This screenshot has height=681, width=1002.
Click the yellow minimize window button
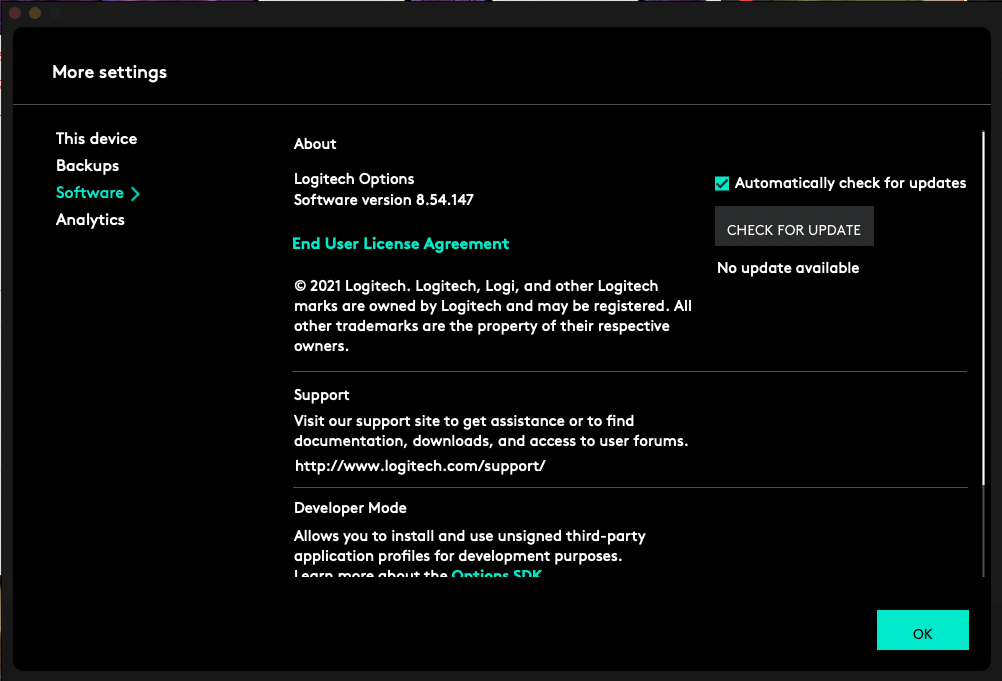tap(35, 13)
